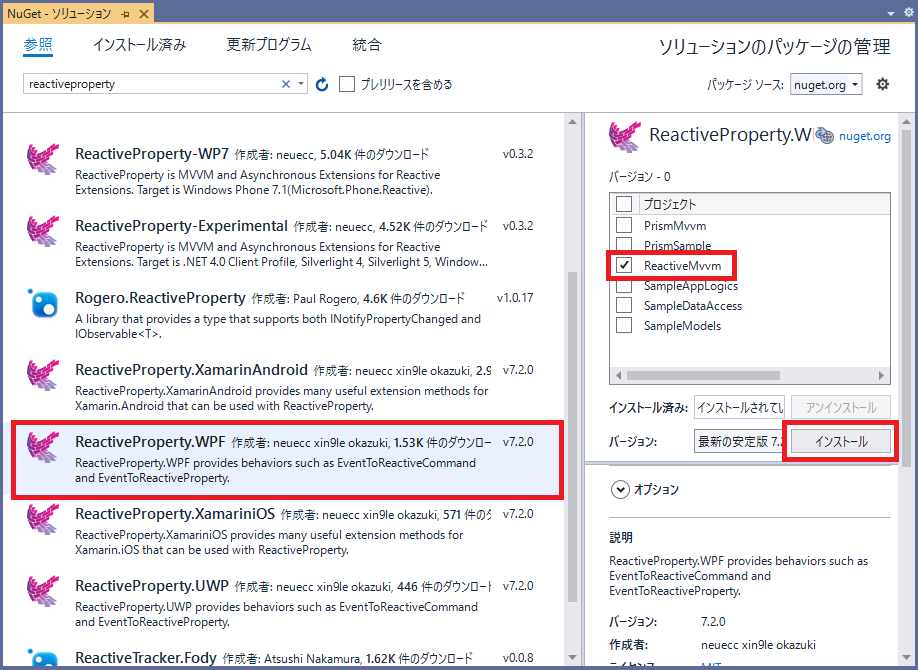Image resolution: width=918 pixels, height=670 pixels.
Task: Open tab window options gear at top right
Action: pyautogui.click(x=908, y=13)
